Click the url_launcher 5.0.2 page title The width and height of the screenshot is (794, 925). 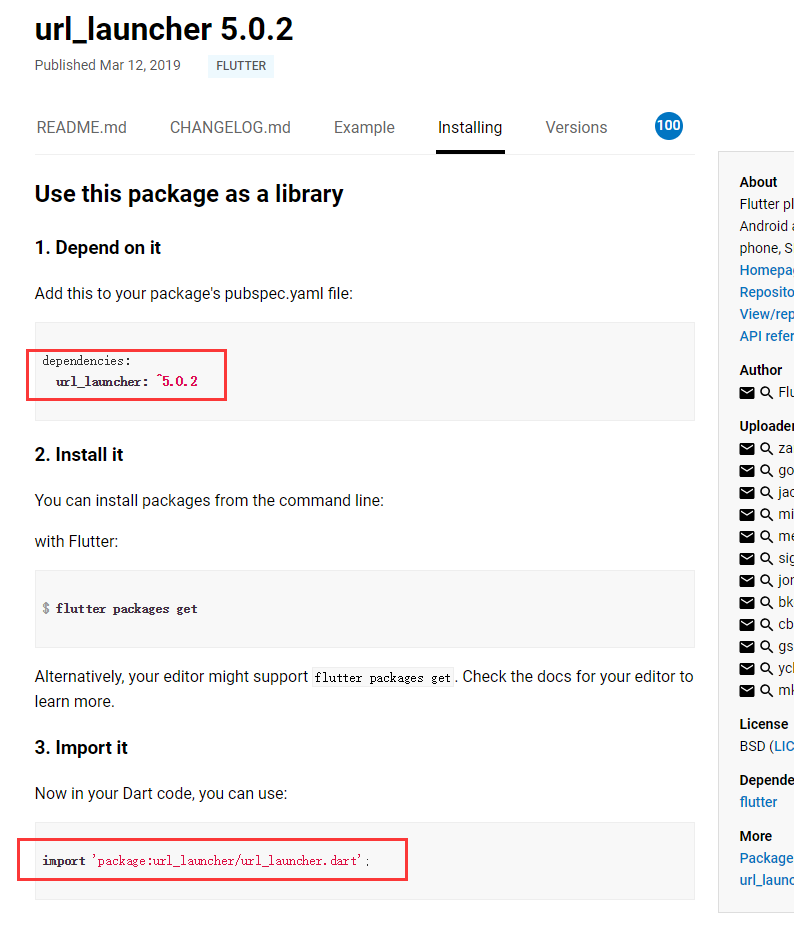[164, 29]
